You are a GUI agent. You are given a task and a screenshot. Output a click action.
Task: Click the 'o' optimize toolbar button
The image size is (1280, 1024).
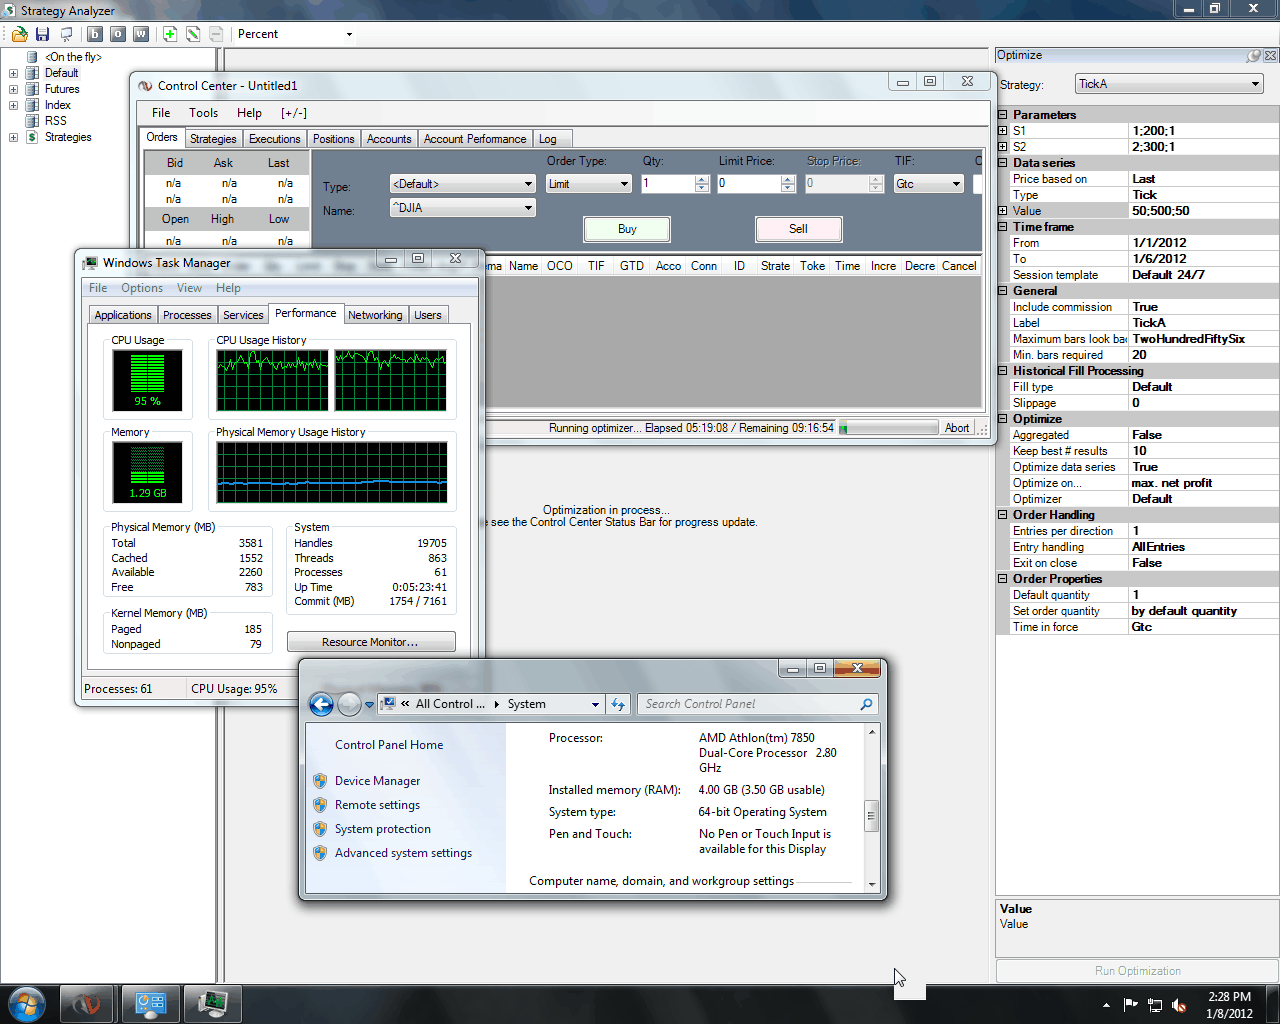click(118, 34)
